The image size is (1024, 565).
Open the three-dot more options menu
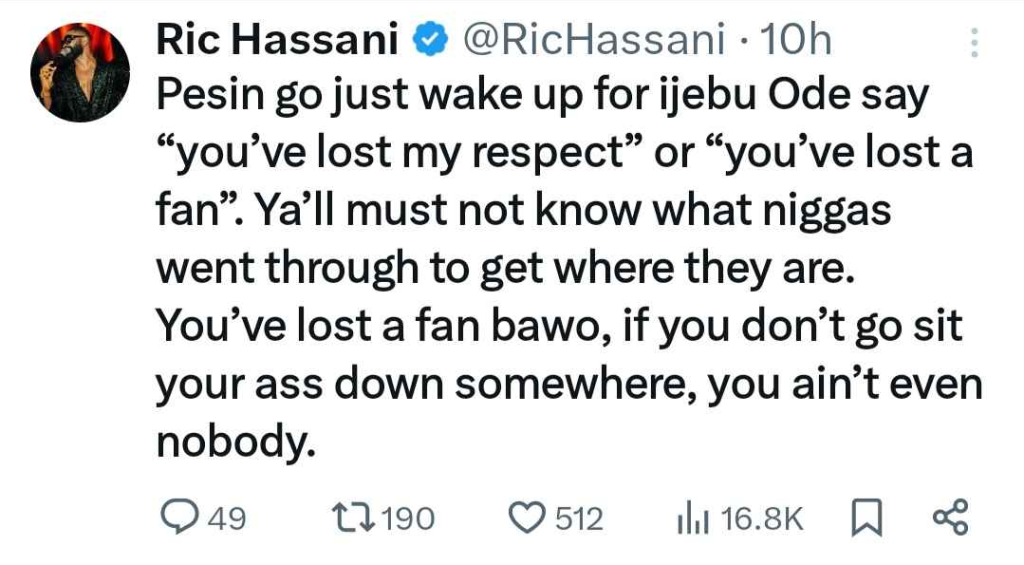[975, 43]
